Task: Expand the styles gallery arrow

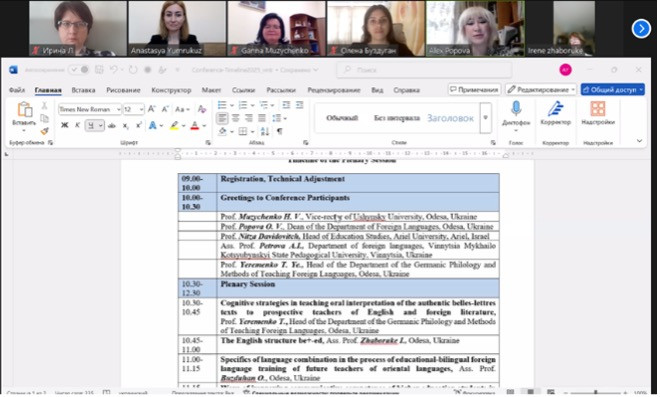Action: [486, 118]
